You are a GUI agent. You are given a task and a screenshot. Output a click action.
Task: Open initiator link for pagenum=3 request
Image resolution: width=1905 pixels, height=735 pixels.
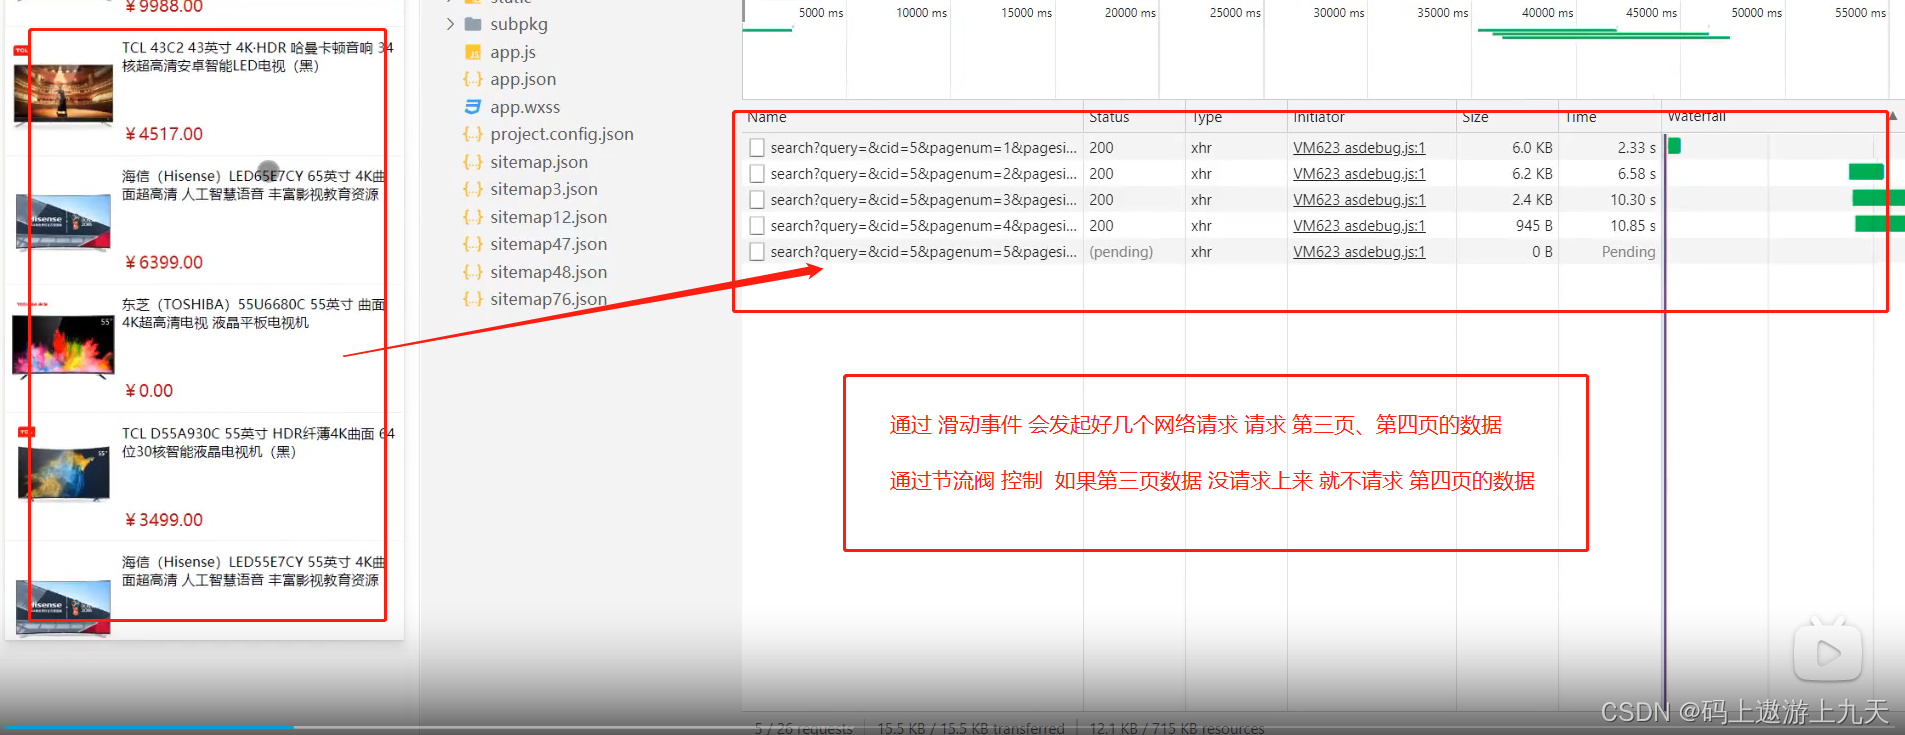pos(1359,200)
